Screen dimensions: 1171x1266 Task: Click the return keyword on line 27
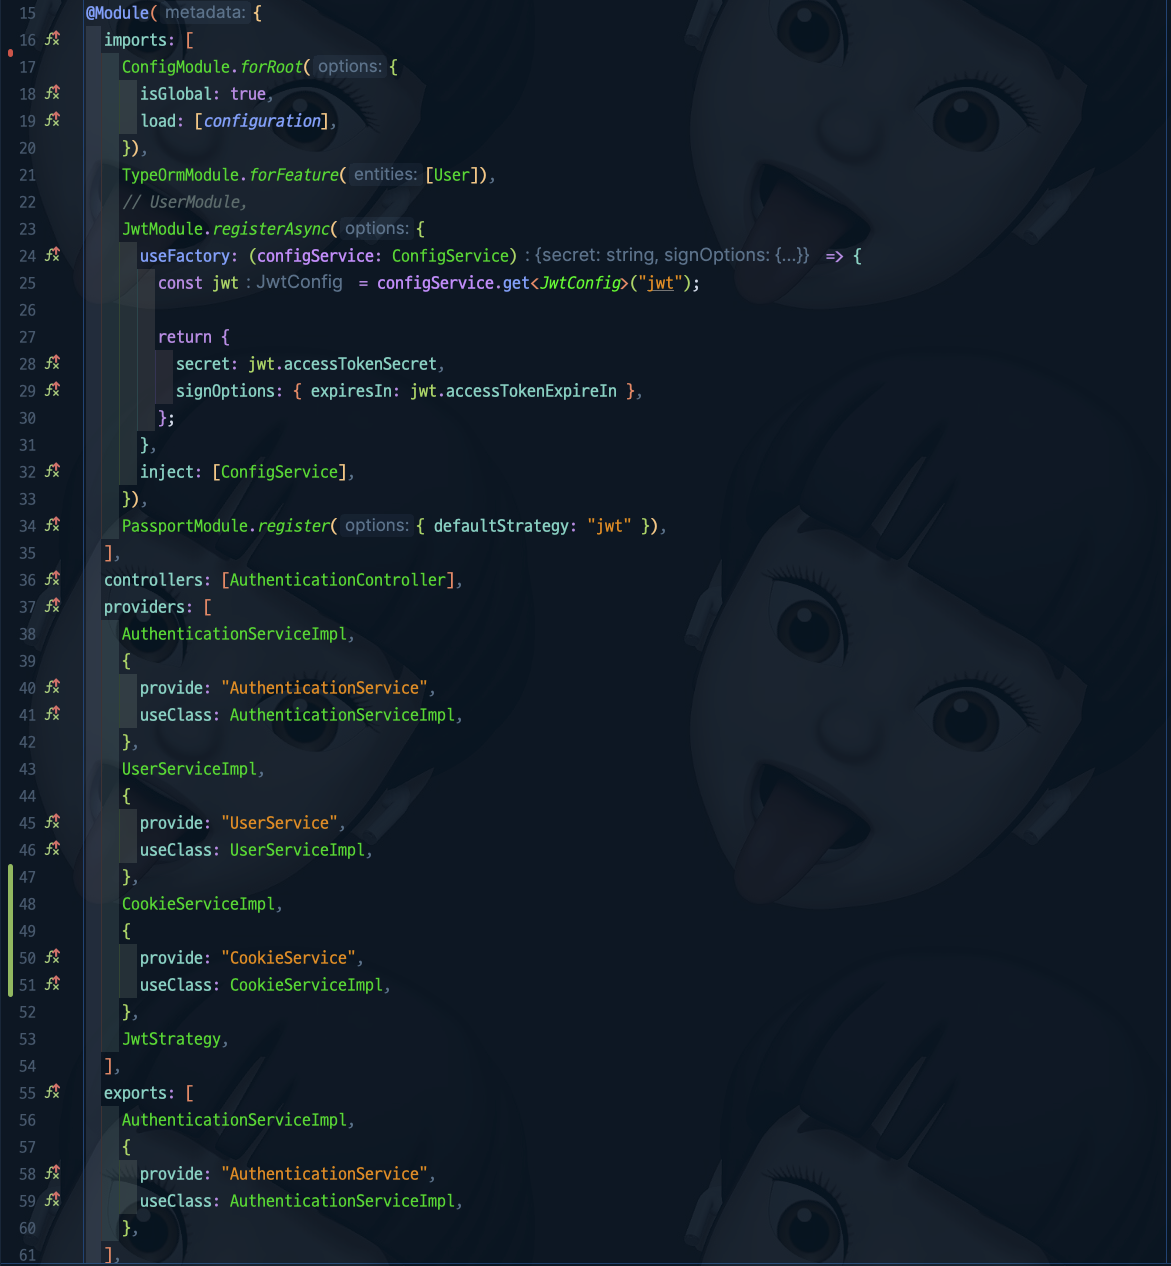coord(185,337)
